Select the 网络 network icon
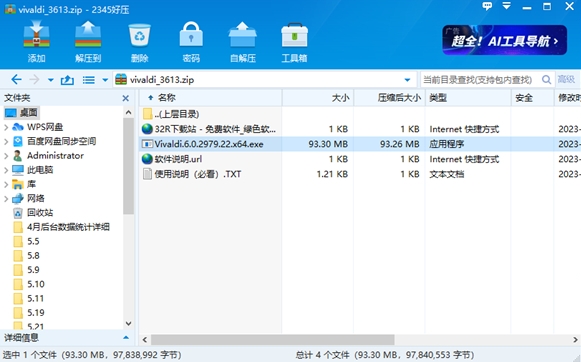This screenshot has width=581, height=362. (x=18, y=199)
